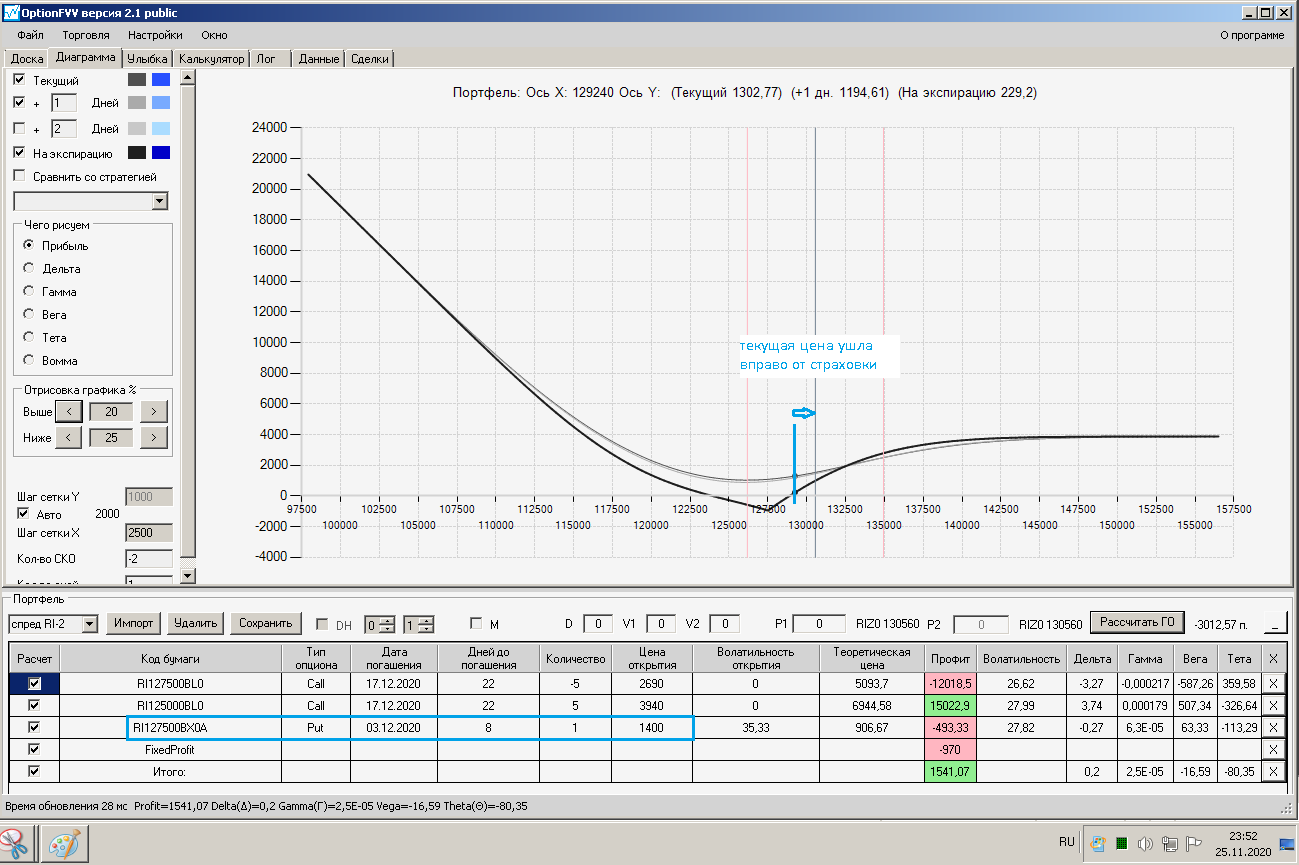Collapse the portfolio panel with underscore button

(1275, 624)
